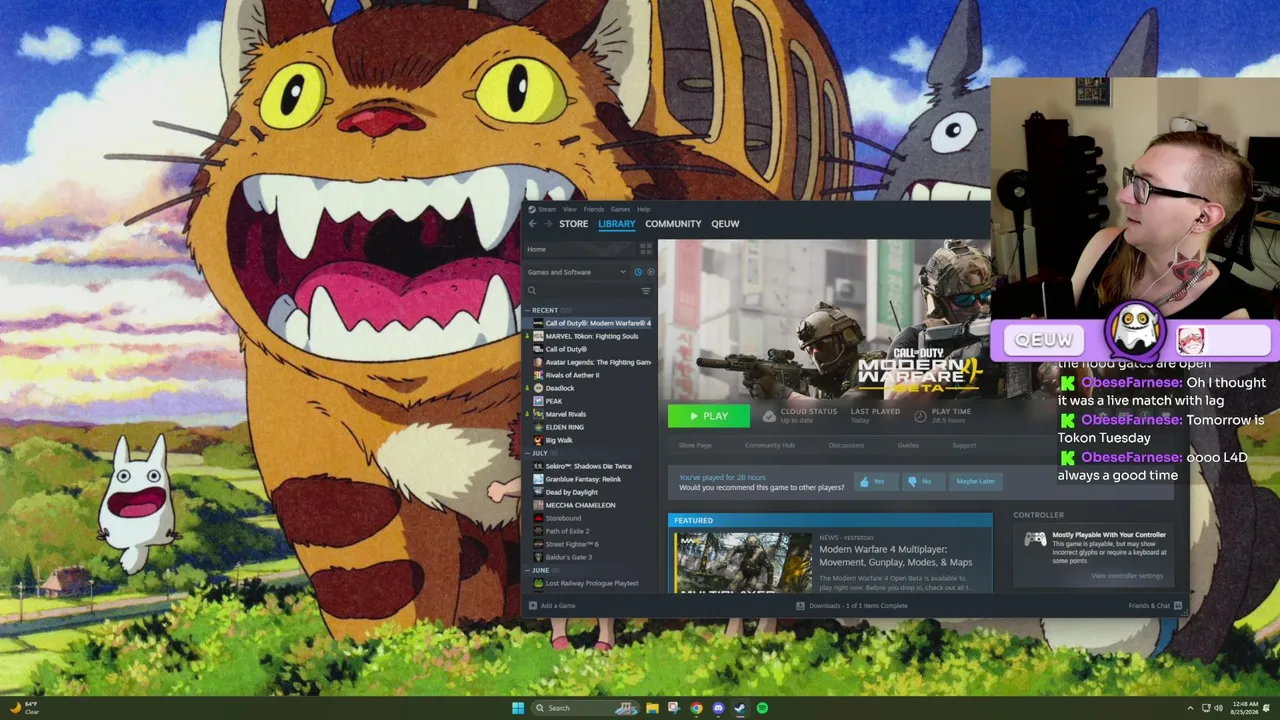Toggle the ready-to-play filter icon

[x=650, y=272]
